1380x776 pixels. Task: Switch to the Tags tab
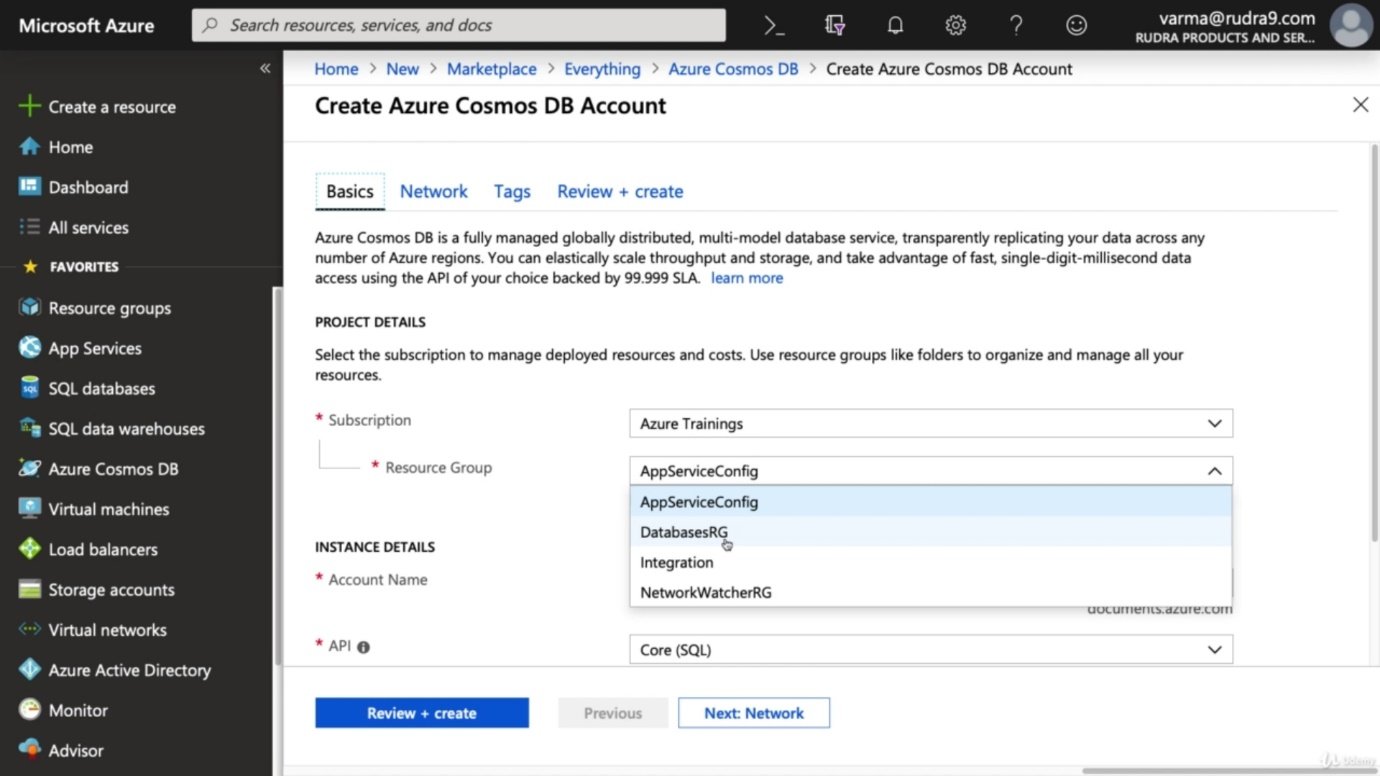pos(512,191)
